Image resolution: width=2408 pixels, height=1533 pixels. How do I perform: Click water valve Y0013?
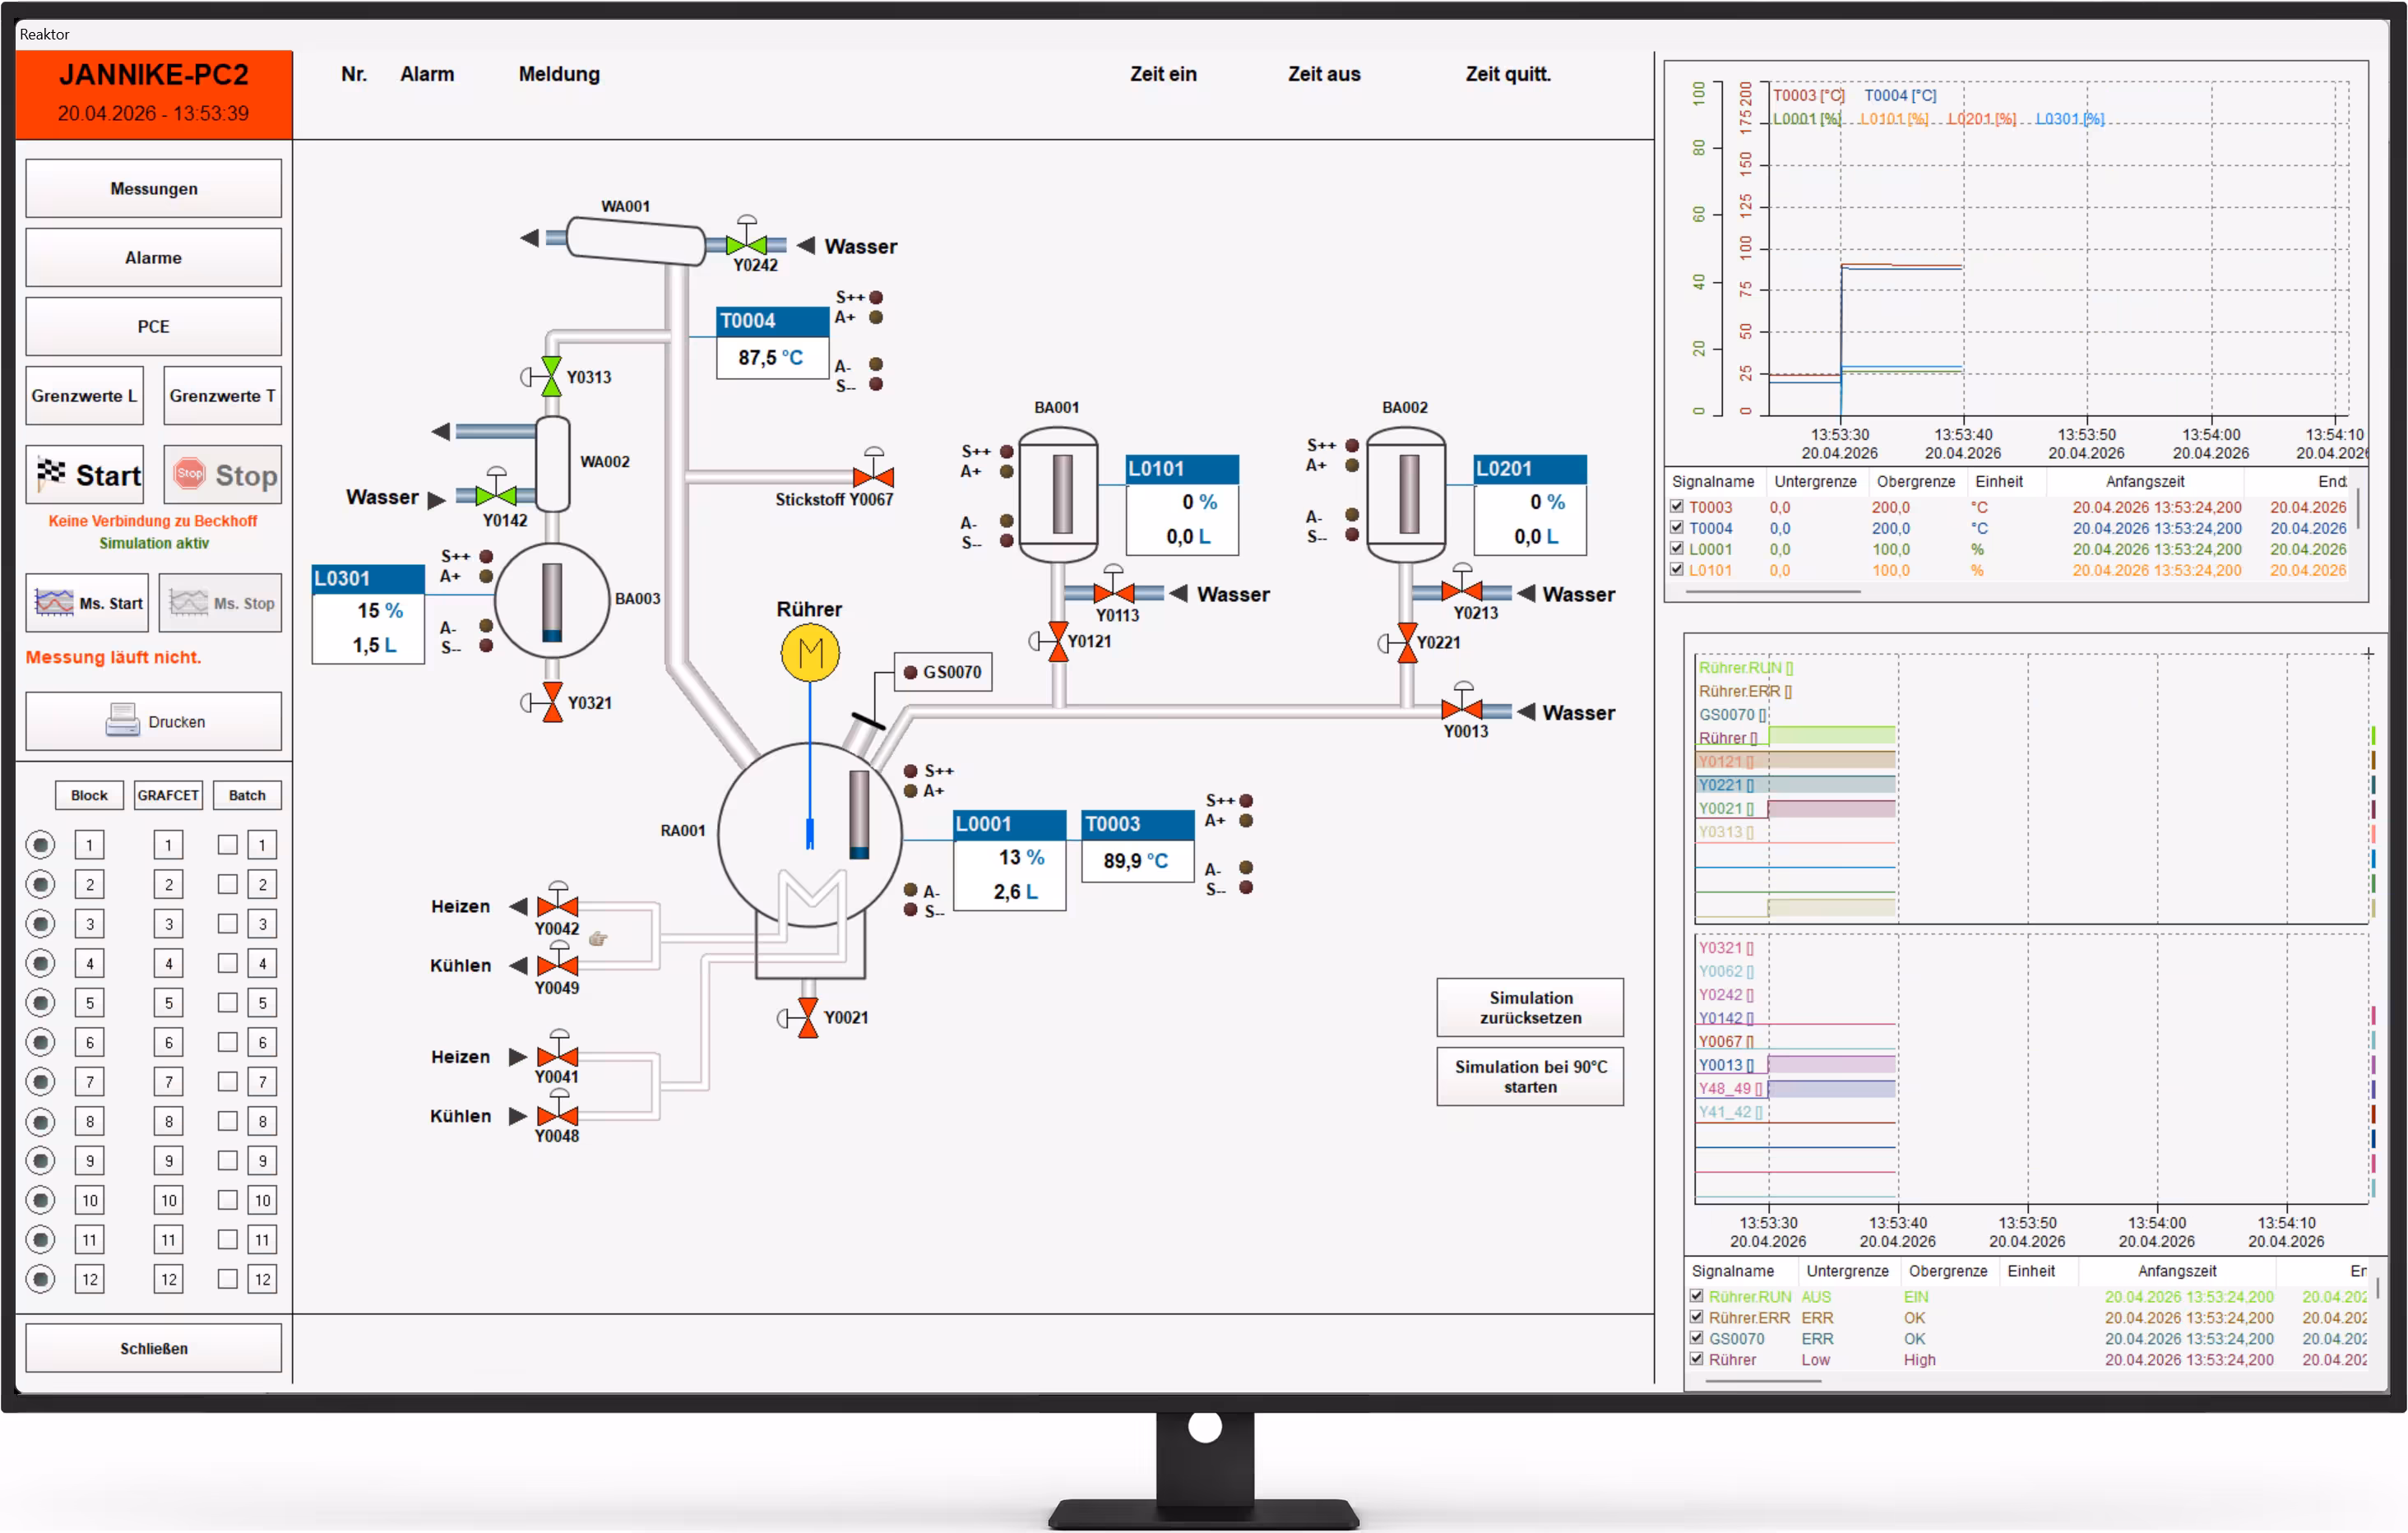click(x=1462, y=710)
